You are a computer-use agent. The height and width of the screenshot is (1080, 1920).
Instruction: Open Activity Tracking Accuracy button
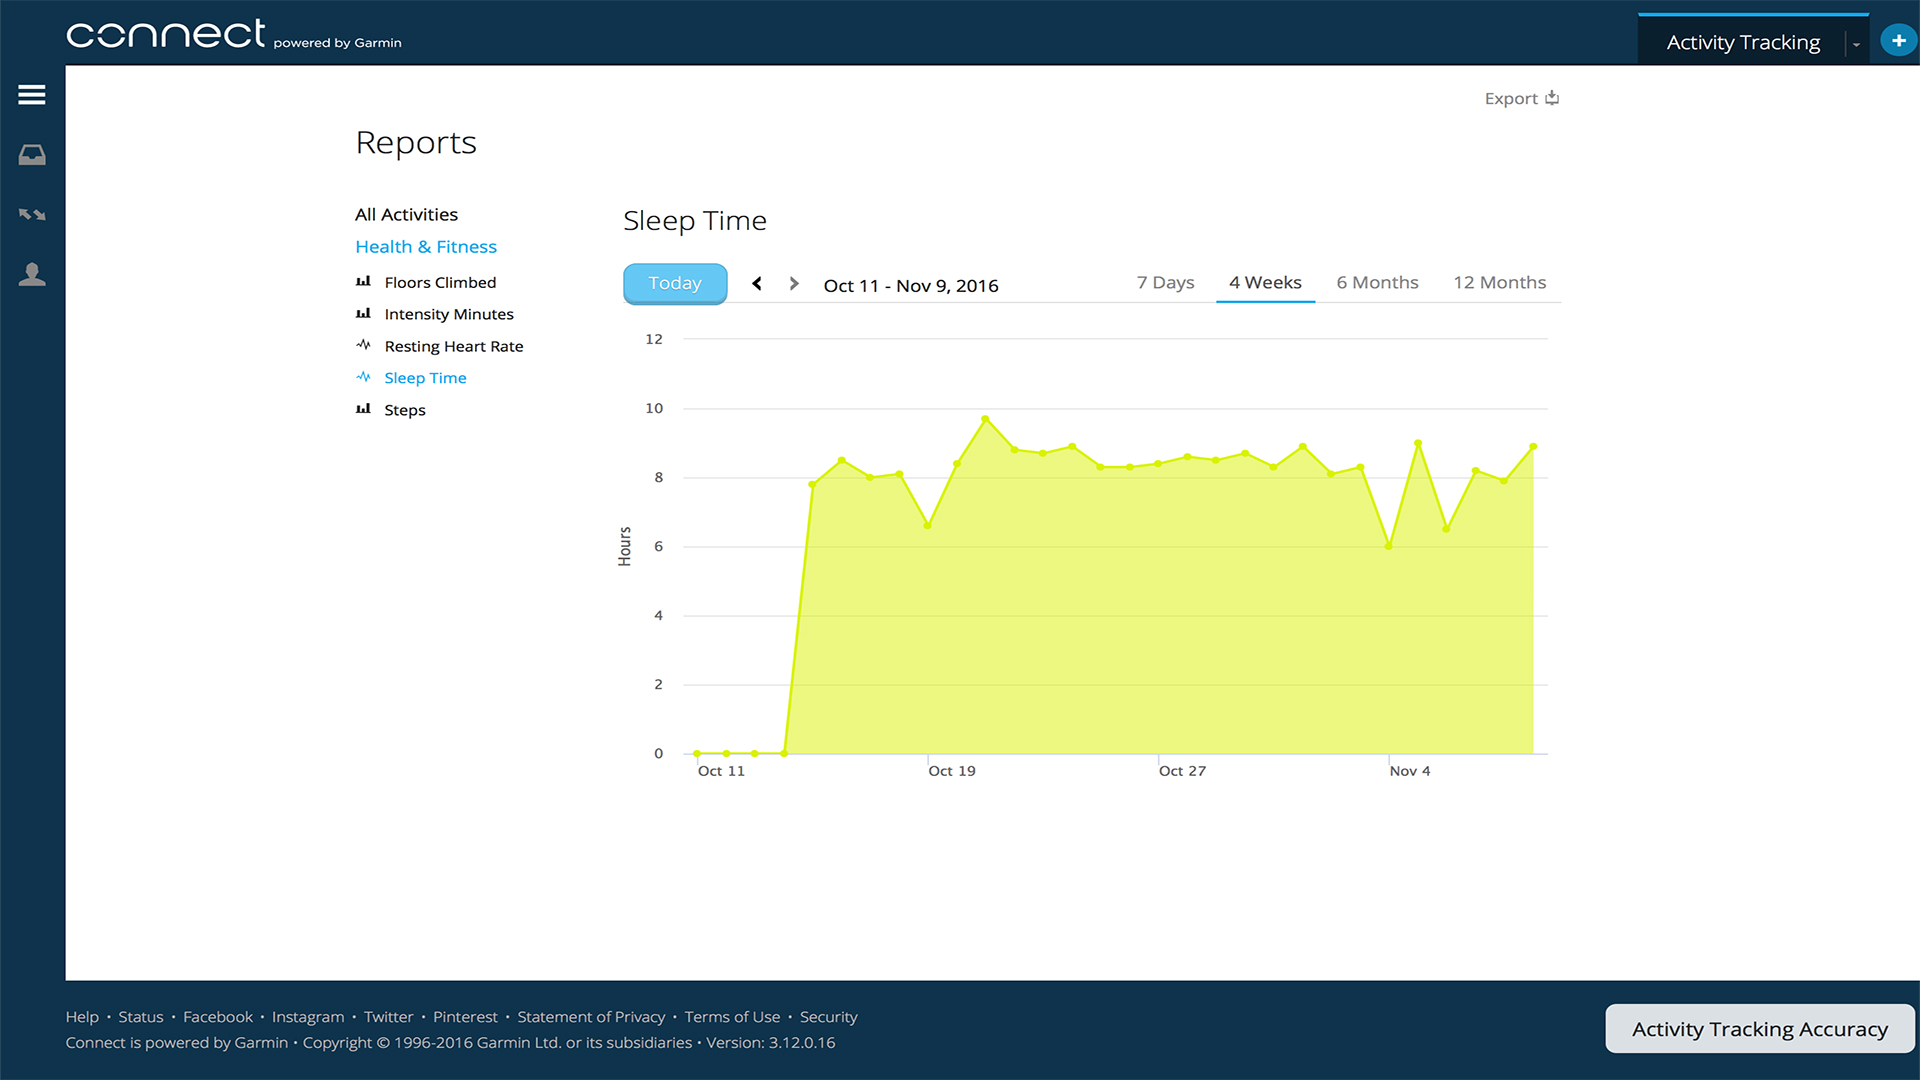[1759, 1029]
